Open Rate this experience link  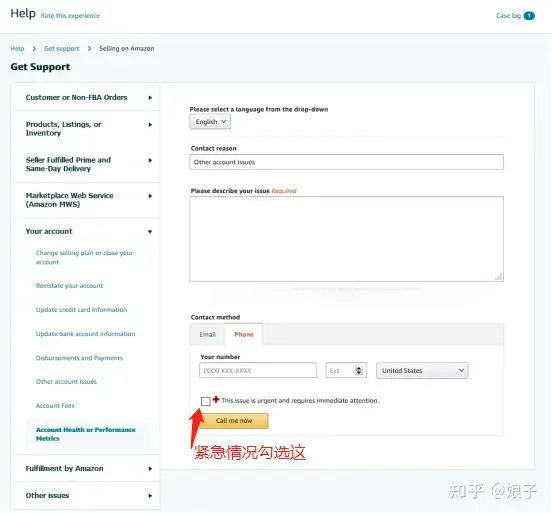tap(70, 16)
